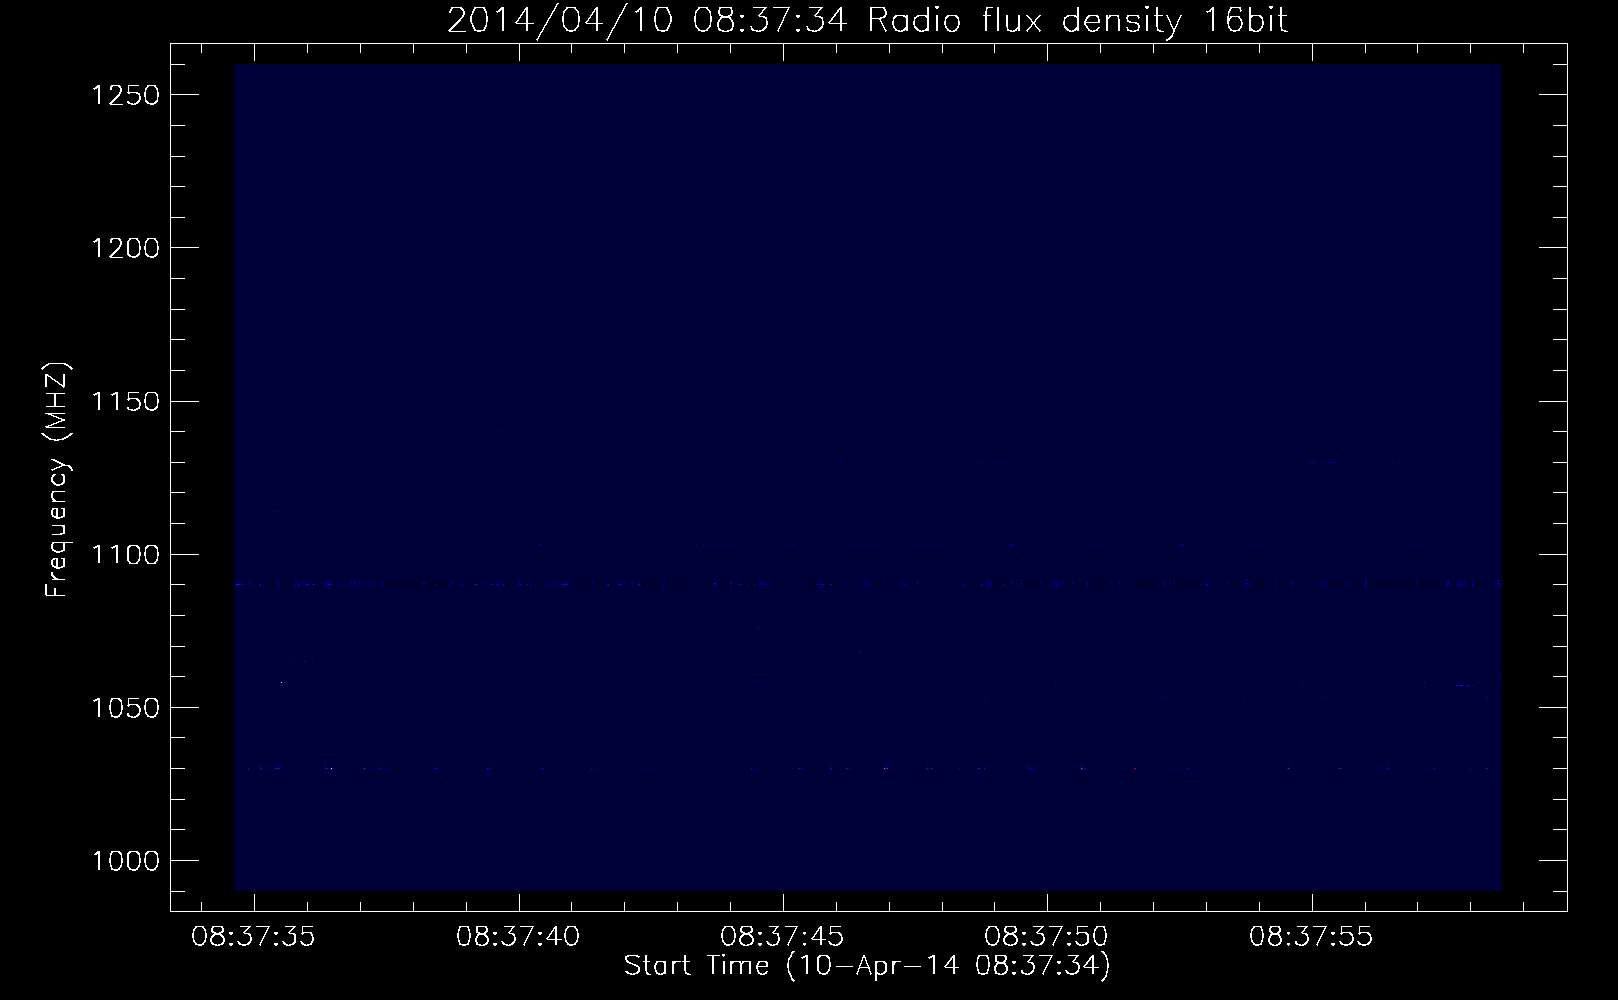Click the 1150 frequency tick label
Screen dimensions: 1618x1000
pos(125,401)
